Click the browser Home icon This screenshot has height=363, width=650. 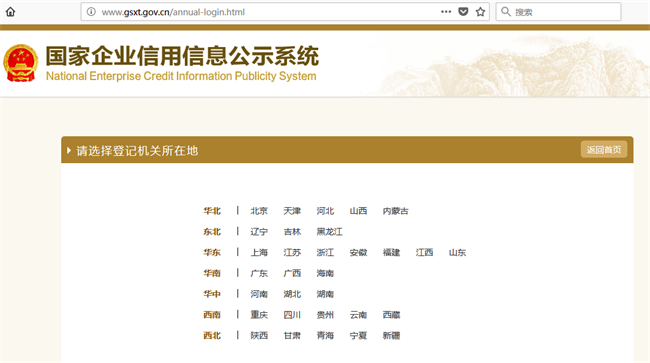click(10, 12)
